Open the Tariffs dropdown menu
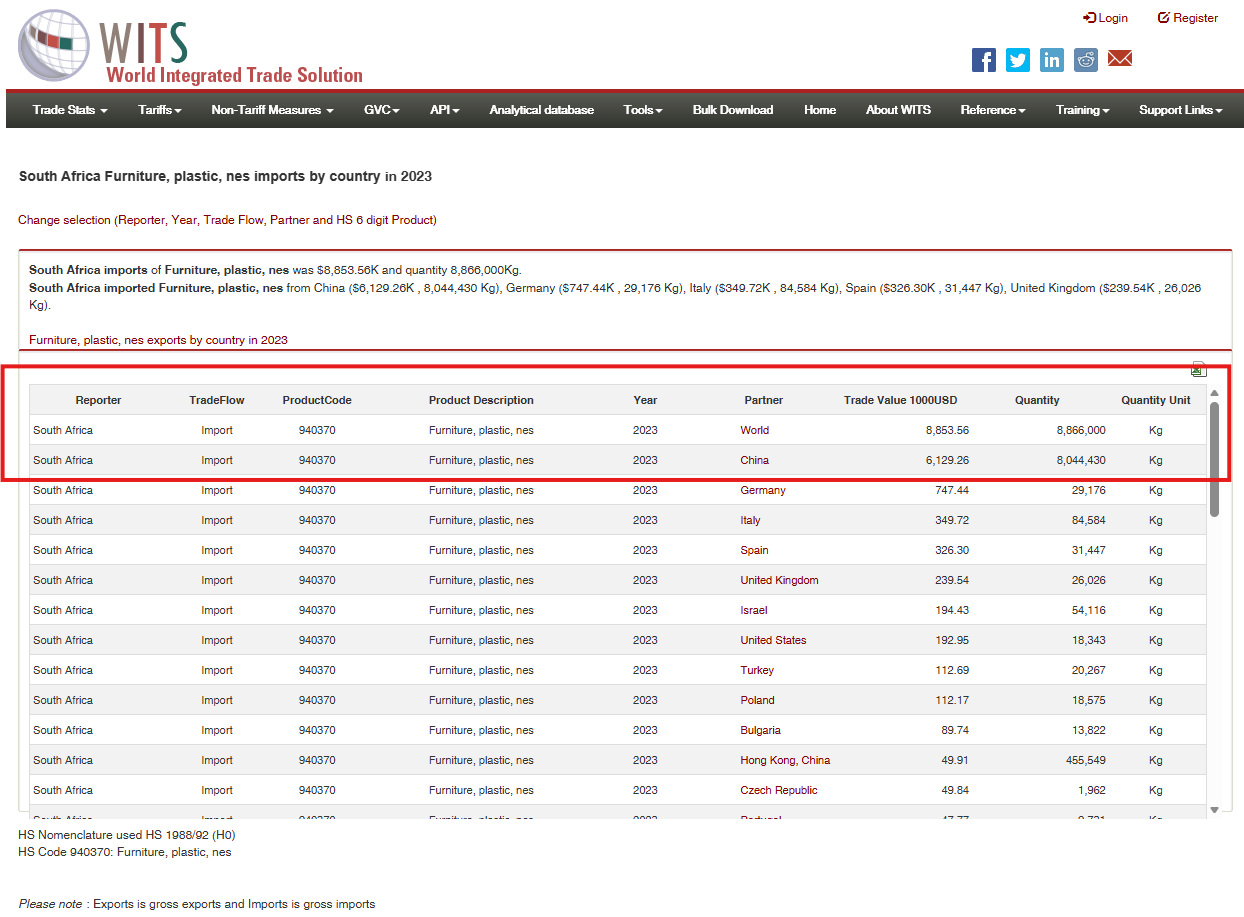The width and height of the screenshot is (1244, 917). 160,110
